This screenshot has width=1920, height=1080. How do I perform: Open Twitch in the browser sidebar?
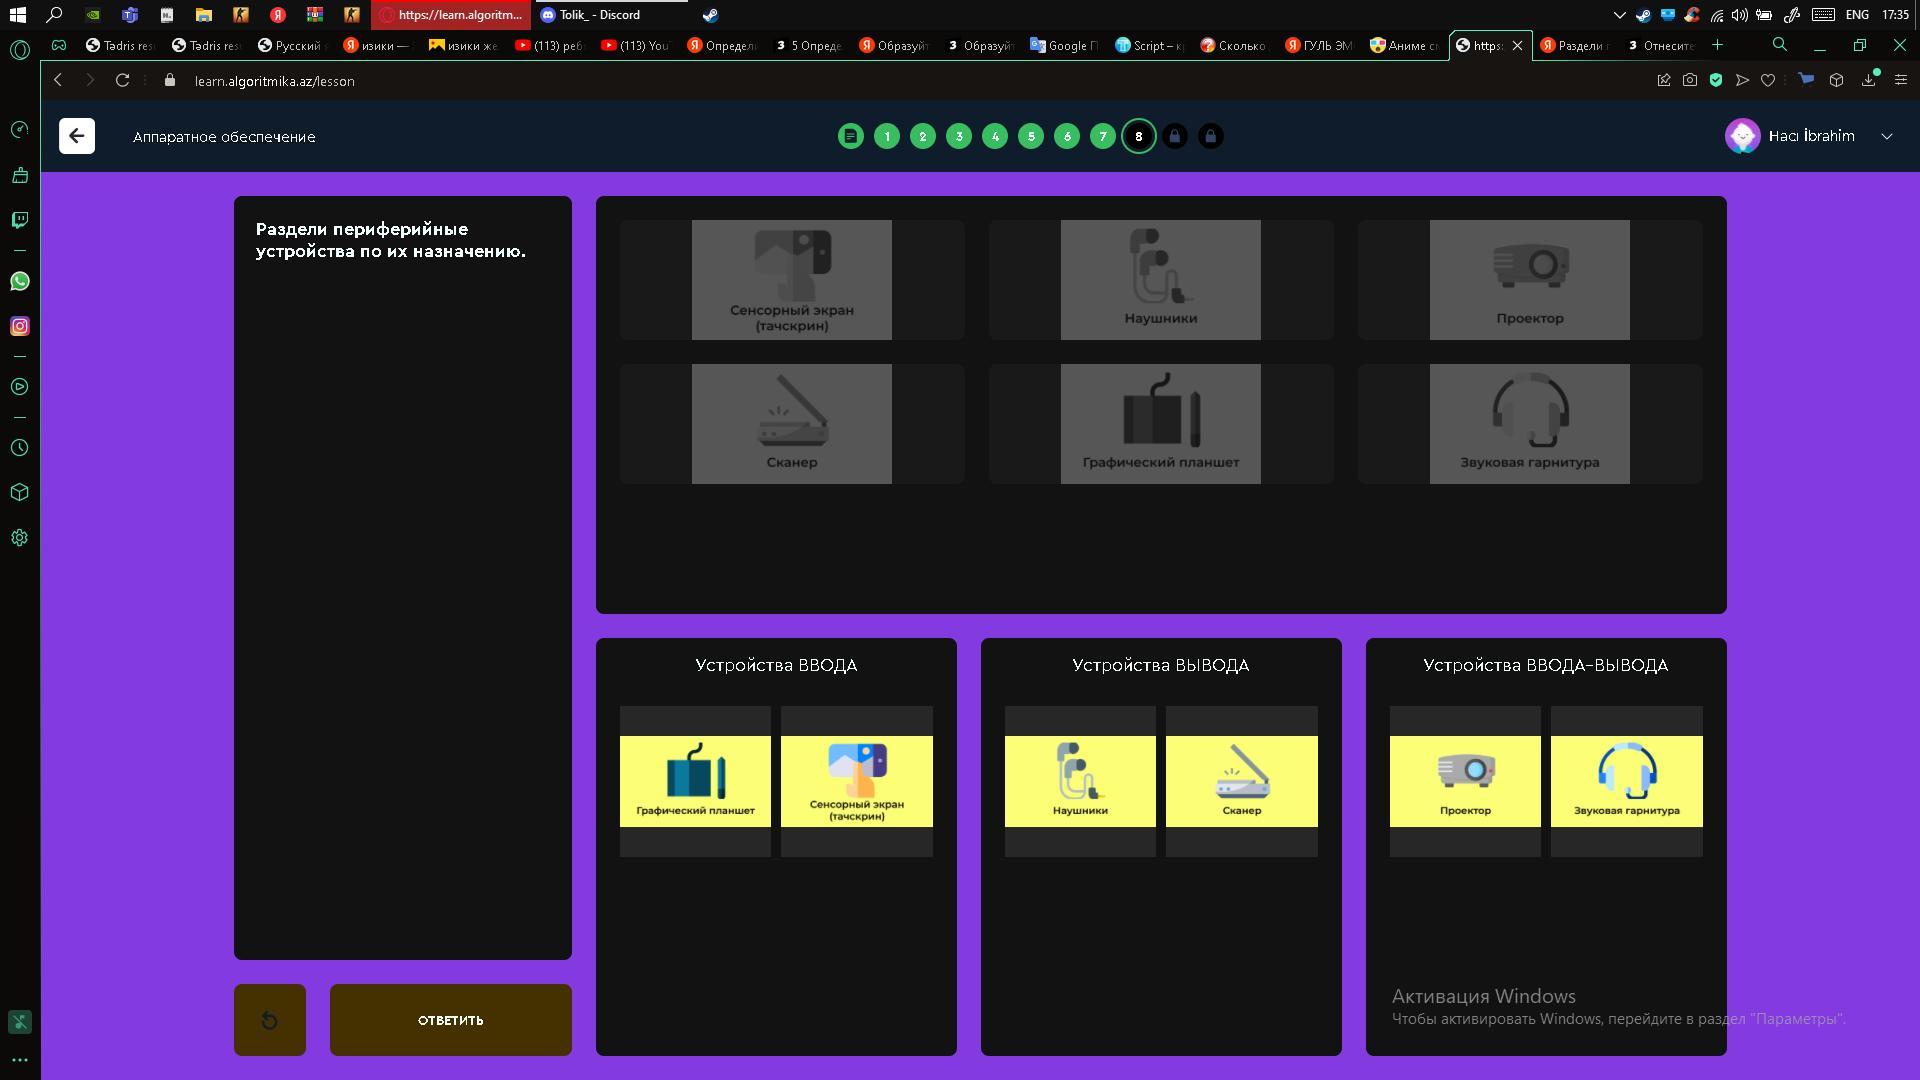[x=19, y=220]
